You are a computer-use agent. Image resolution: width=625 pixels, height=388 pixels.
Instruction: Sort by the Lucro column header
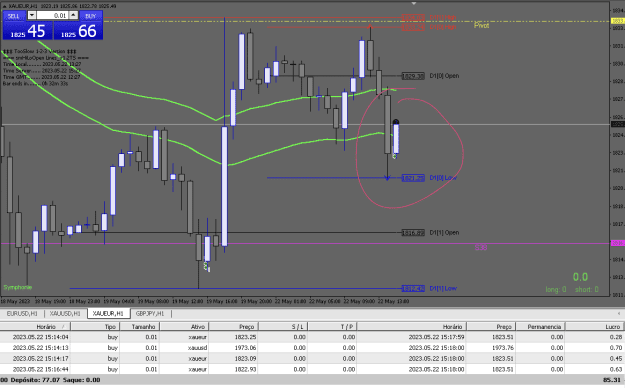coord(595,327)
